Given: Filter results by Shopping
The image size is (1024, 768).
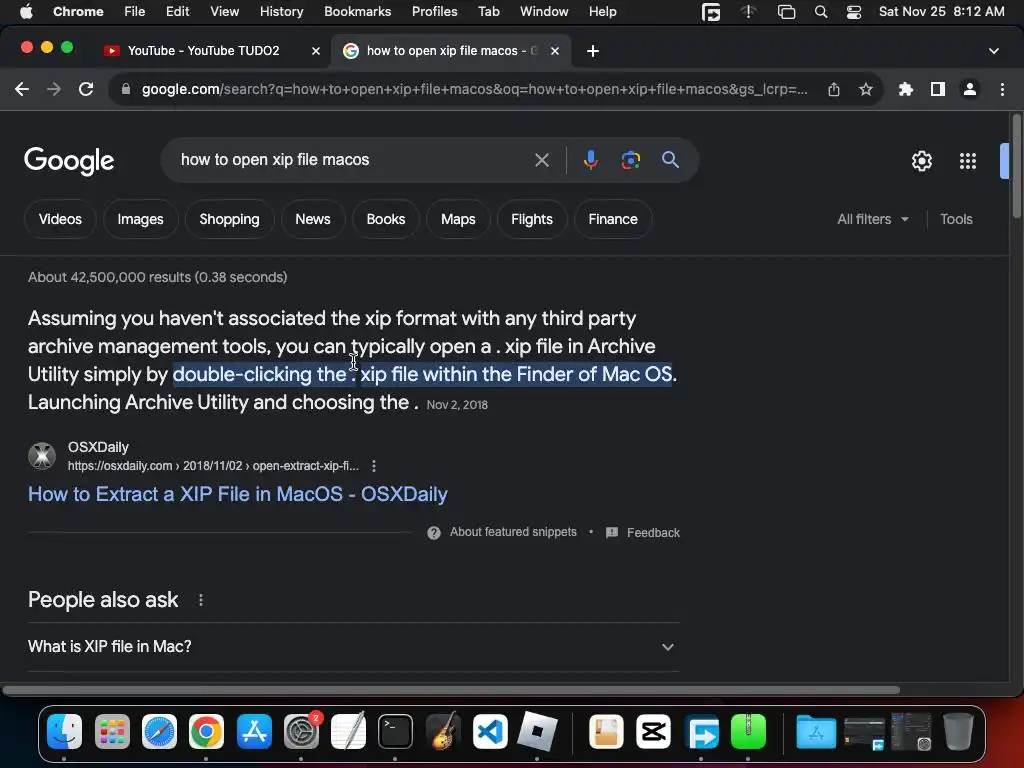Looking at the screenshot, I should click(x=229, y=219).
